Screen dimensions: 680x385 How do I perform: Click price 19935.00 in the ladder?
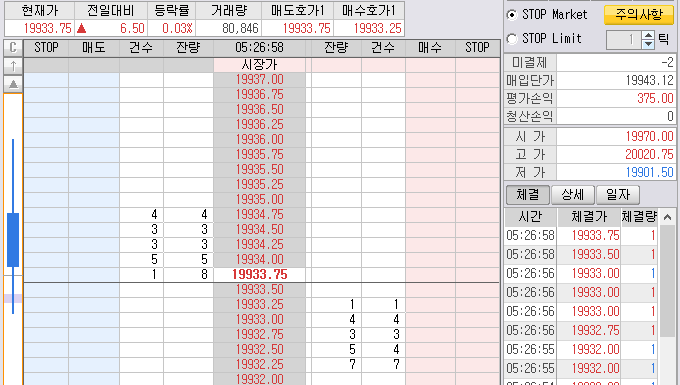coord(259,199)
